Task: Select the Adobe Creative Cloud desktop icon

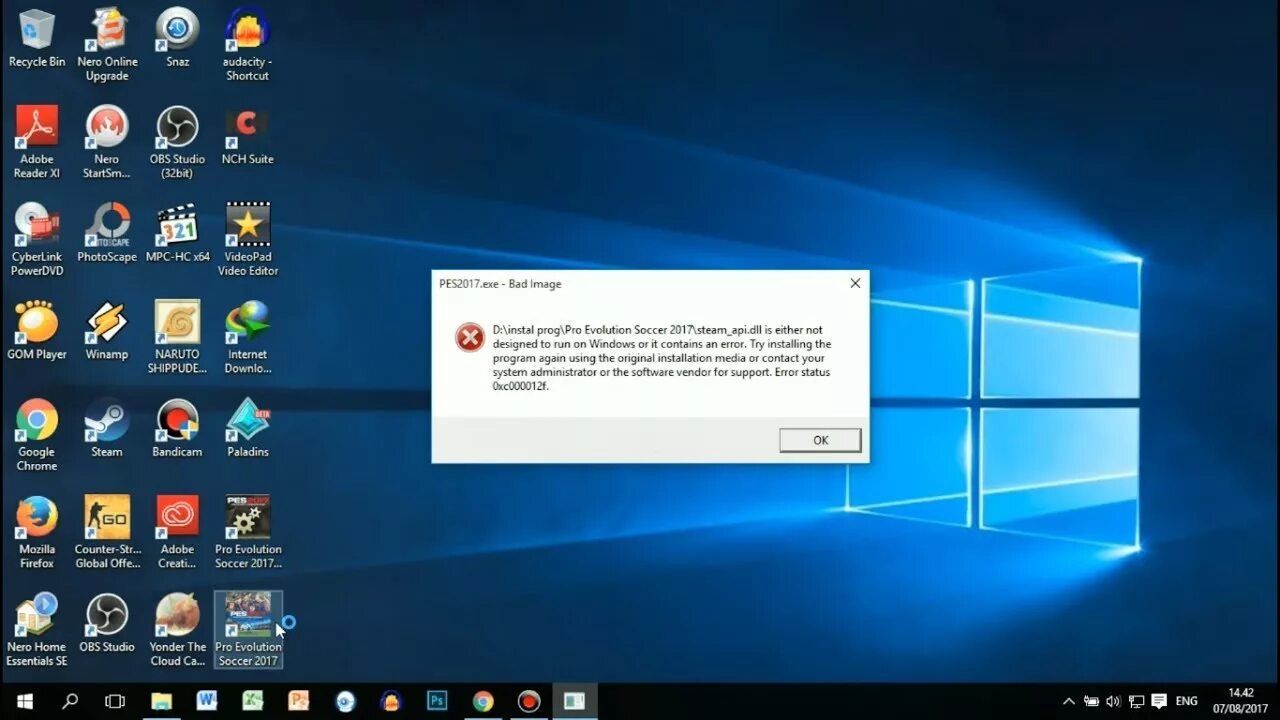Action: tap(178, 532)
